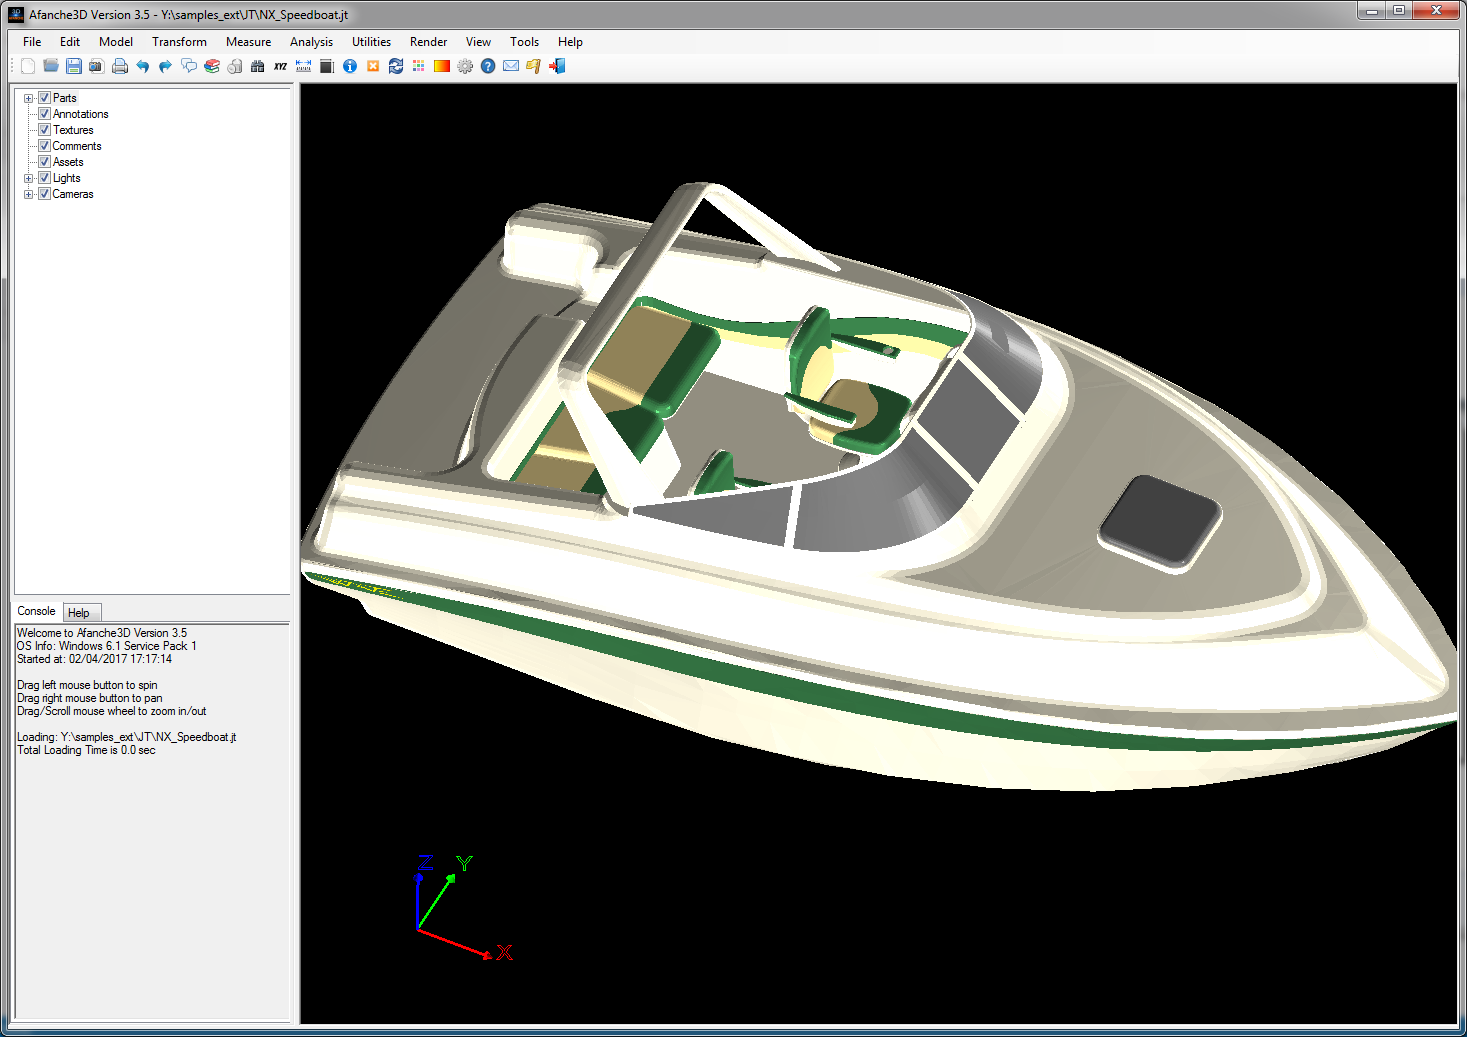Click the Undo arrow icon
This screenshot has width=1467, height=1037.
coord(143,66)
